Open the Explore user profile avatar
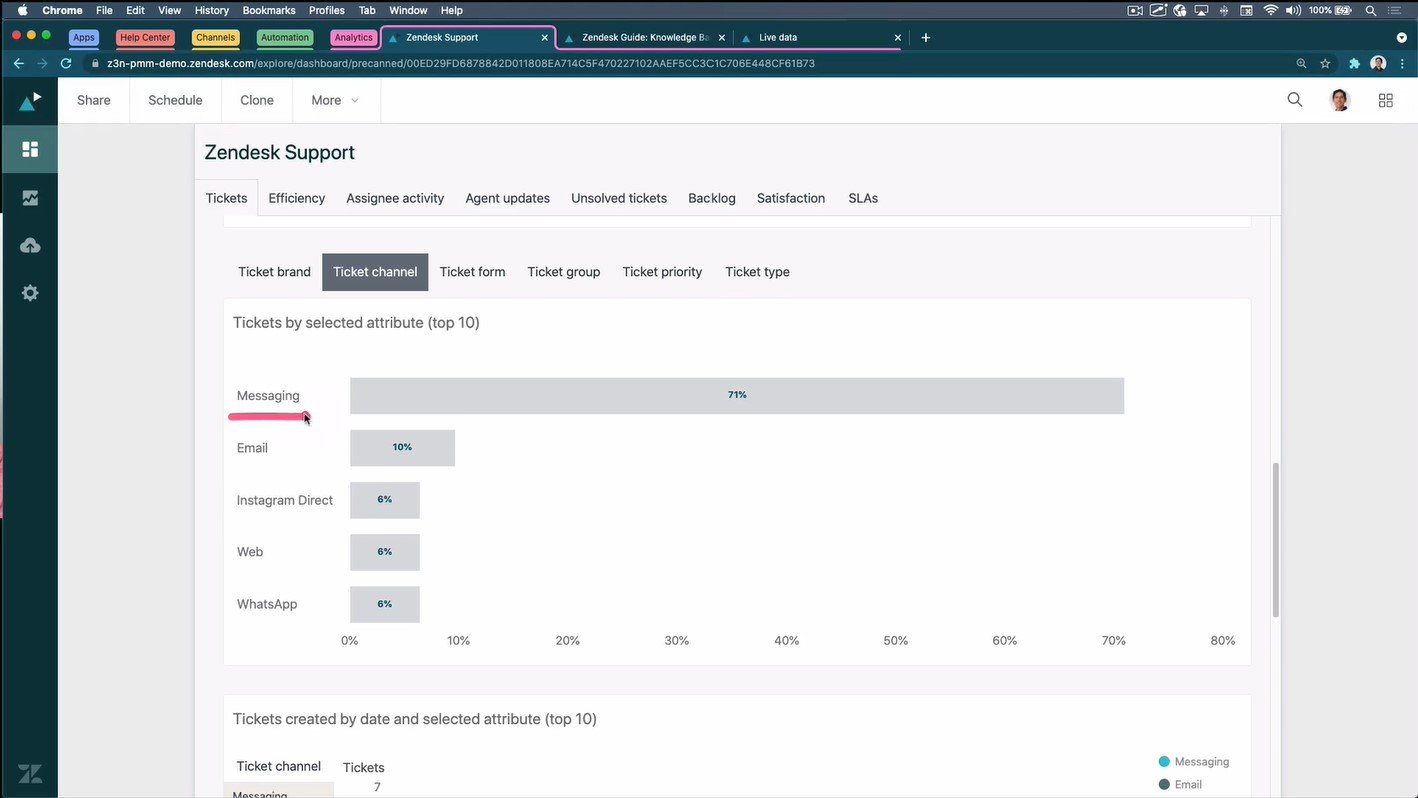Viewport: 1418px width, 798px height. coord(1340,100)
